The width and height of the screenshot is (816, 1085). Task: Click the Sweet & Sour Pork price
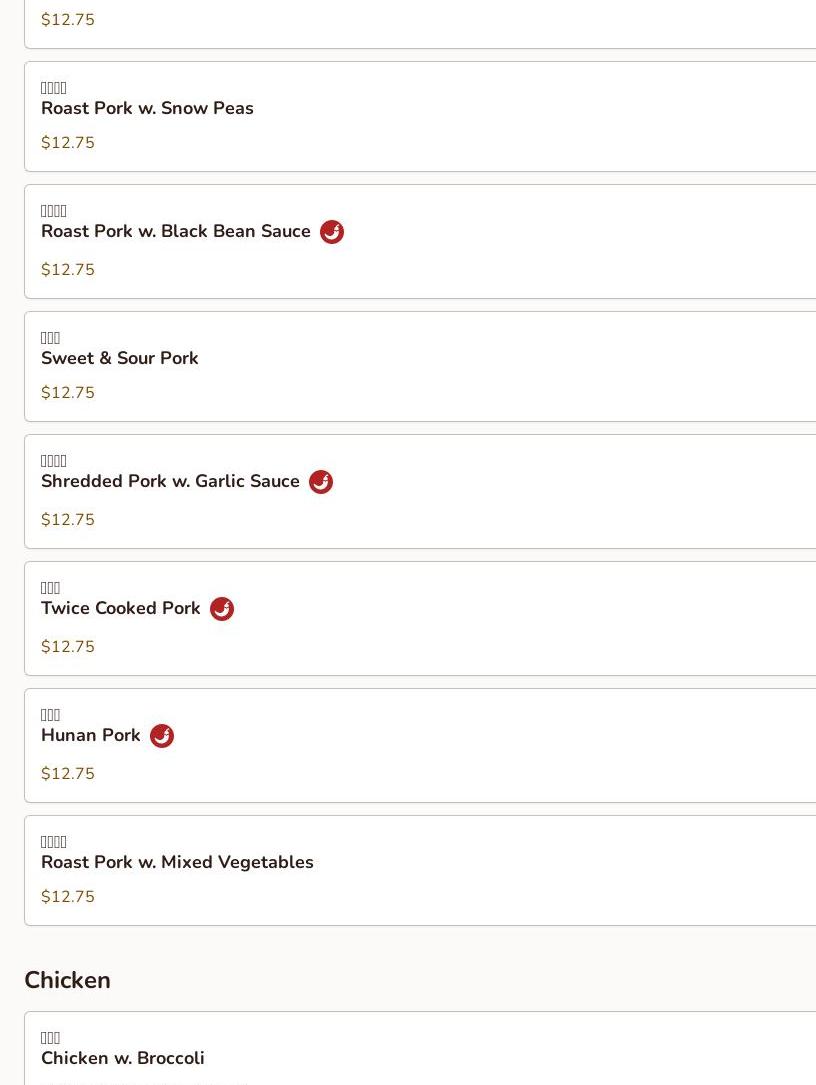point(68,393)
